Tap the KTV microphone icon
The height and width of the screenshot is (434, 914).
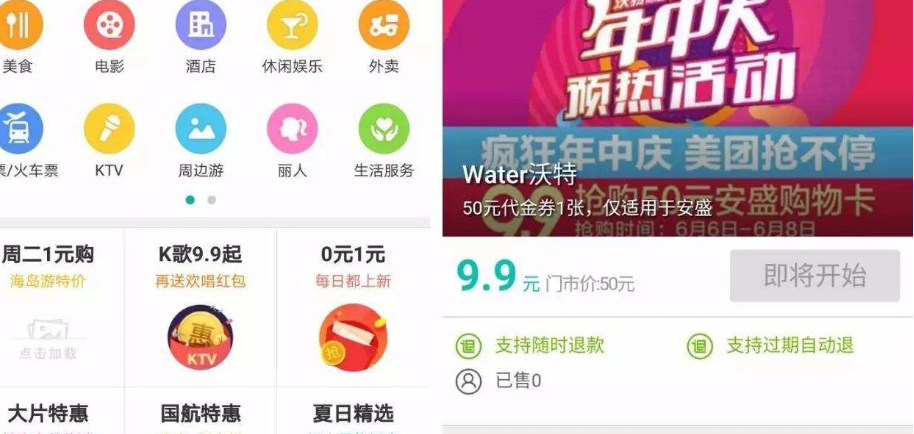tap(109, 128)
